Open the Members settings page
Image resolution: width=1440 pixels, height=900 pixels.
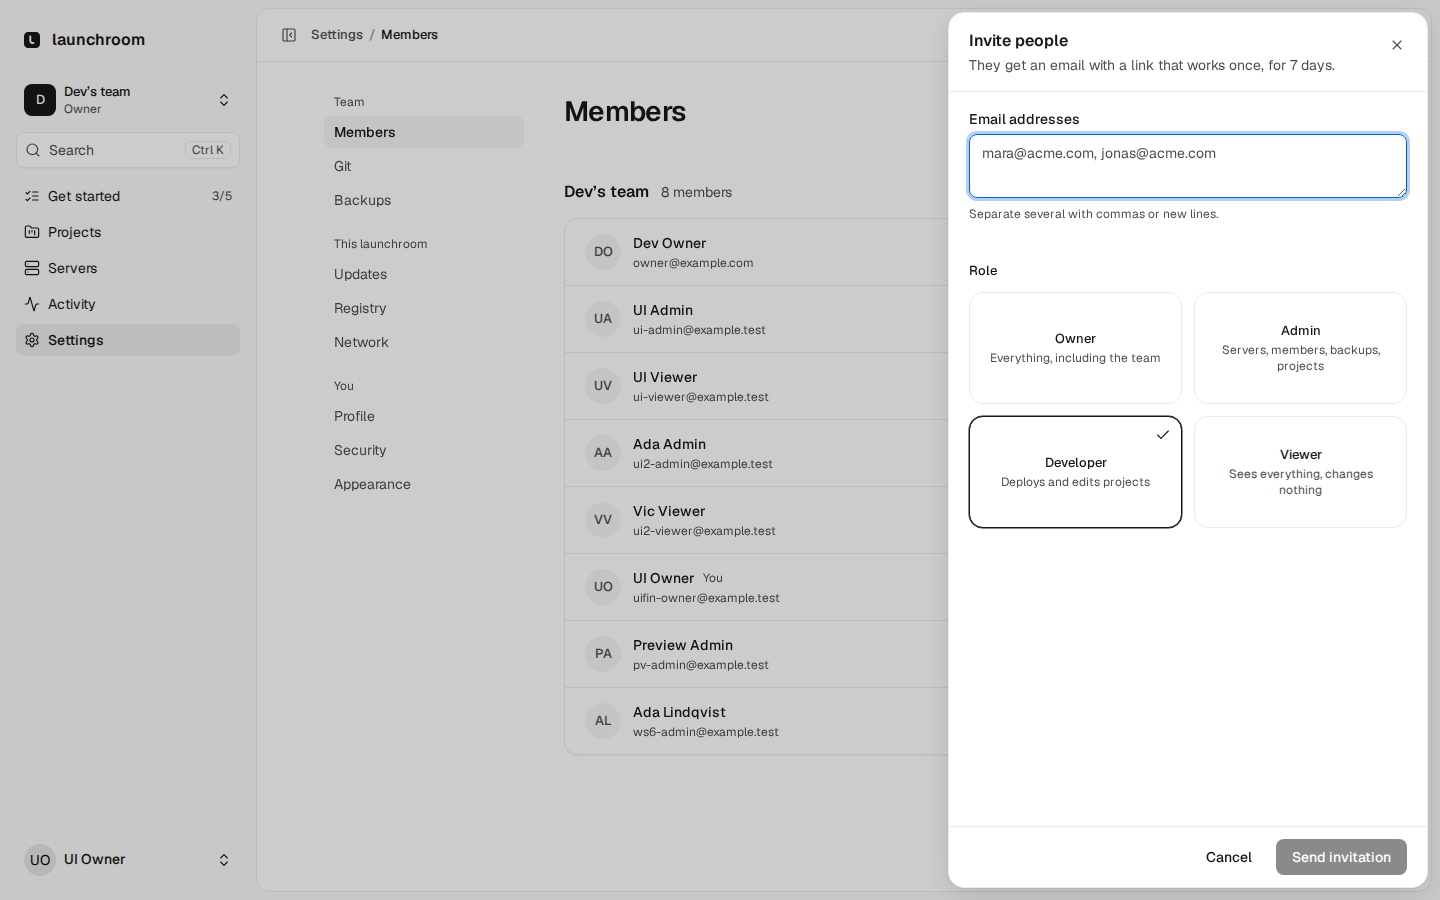(424, 132)
